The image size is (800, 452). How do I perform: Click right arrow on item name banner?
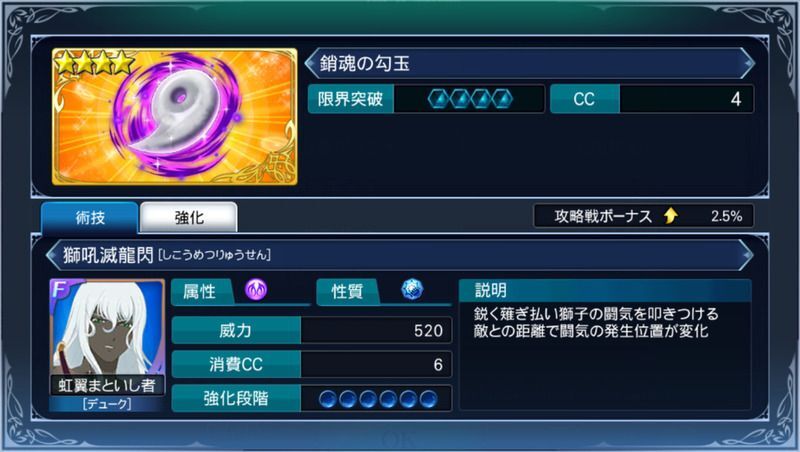747,63
